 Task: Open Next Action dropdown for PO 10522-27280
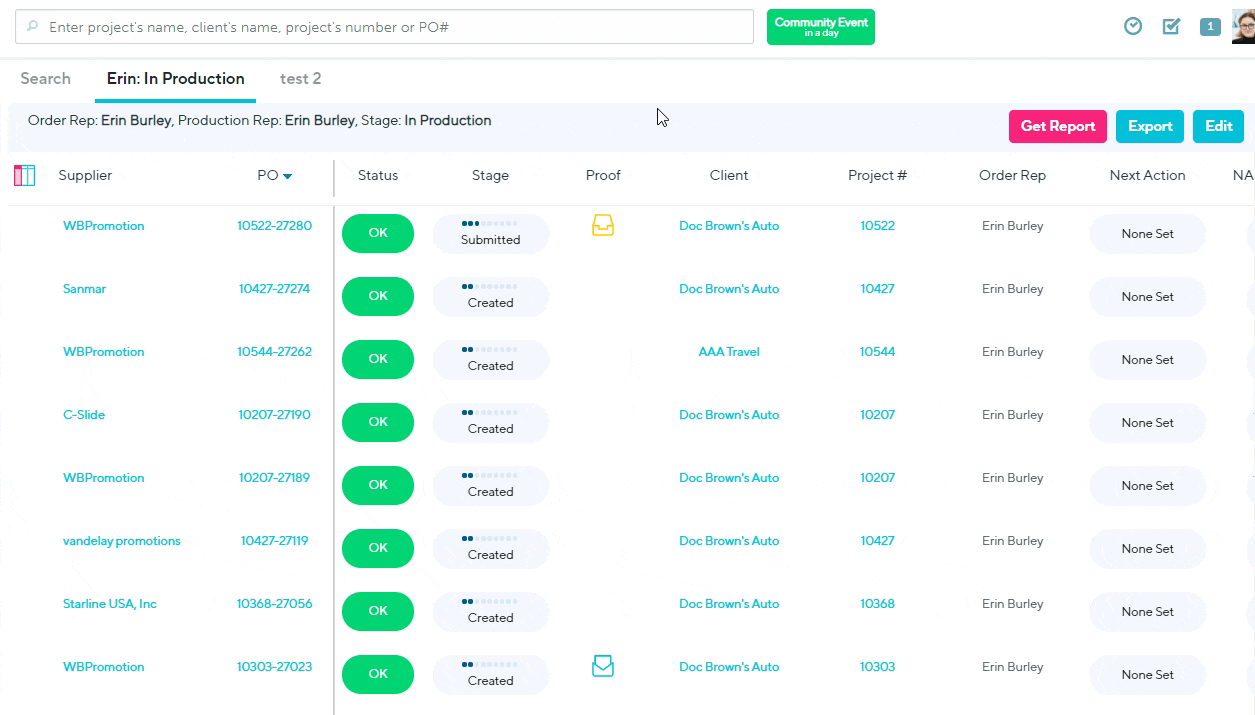[x=1147, y=234]
